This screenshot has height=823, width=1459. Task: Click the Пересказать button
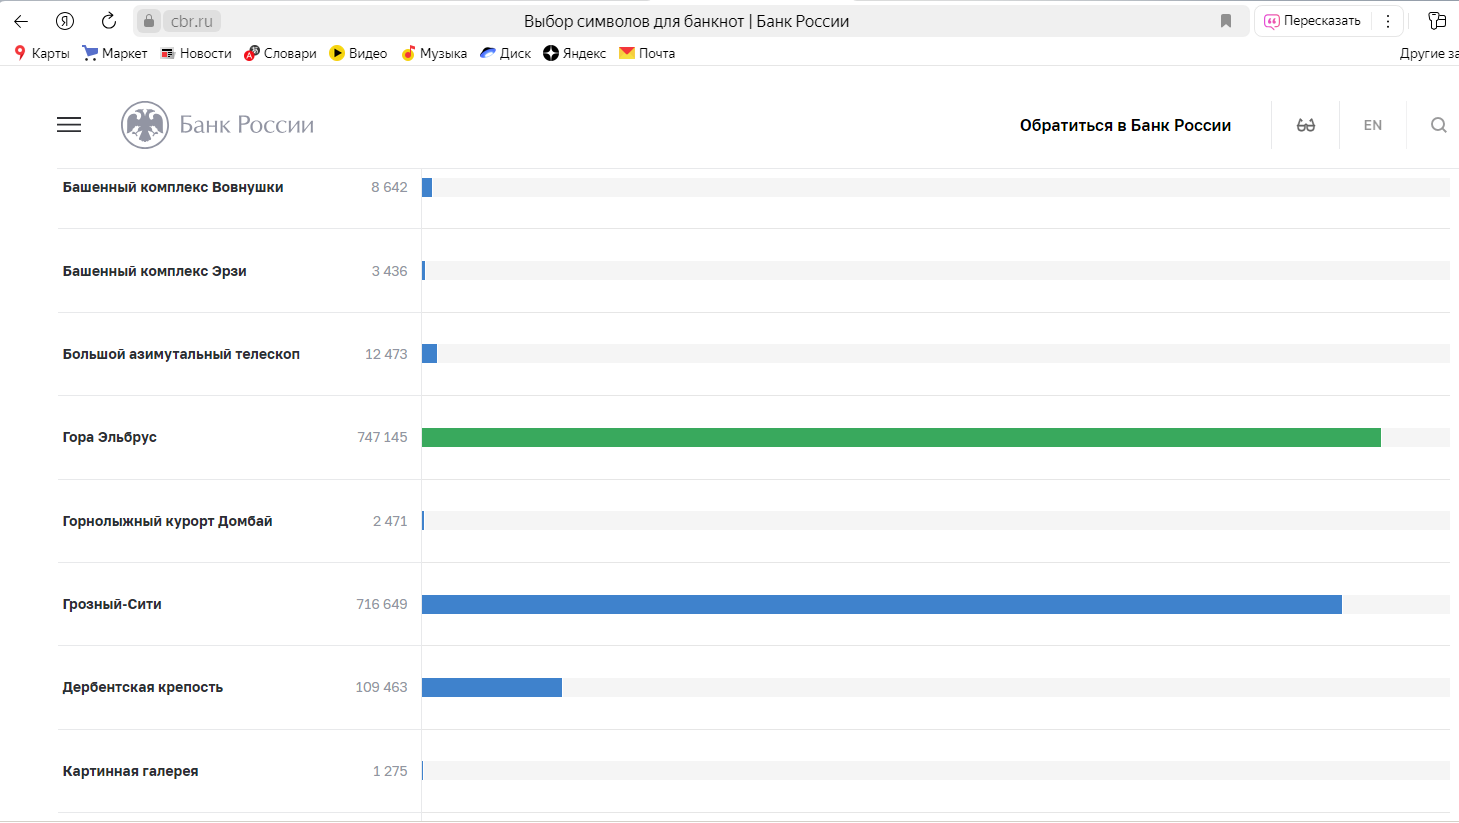(1312, 21)
